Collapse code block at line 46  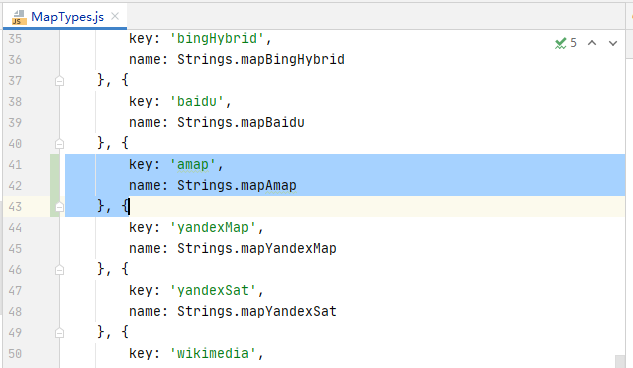pos(59,270)
